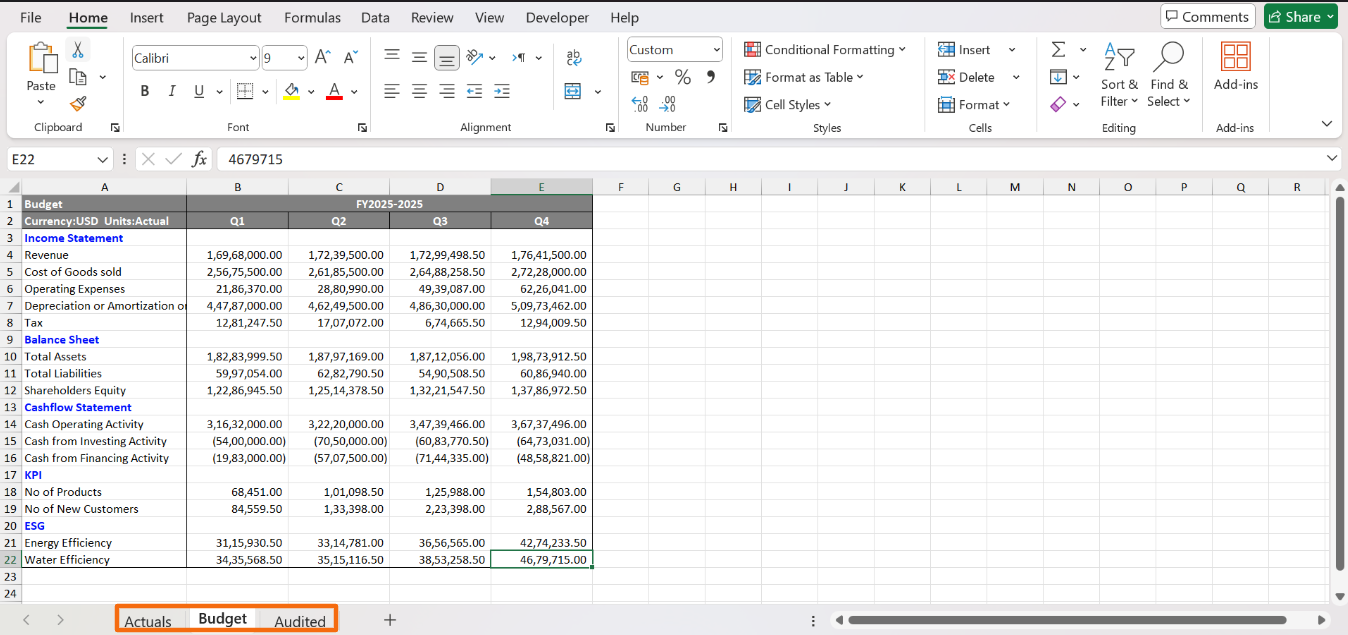
Task: Open the font name dropdown Calibri
Action: click(195, 58)
